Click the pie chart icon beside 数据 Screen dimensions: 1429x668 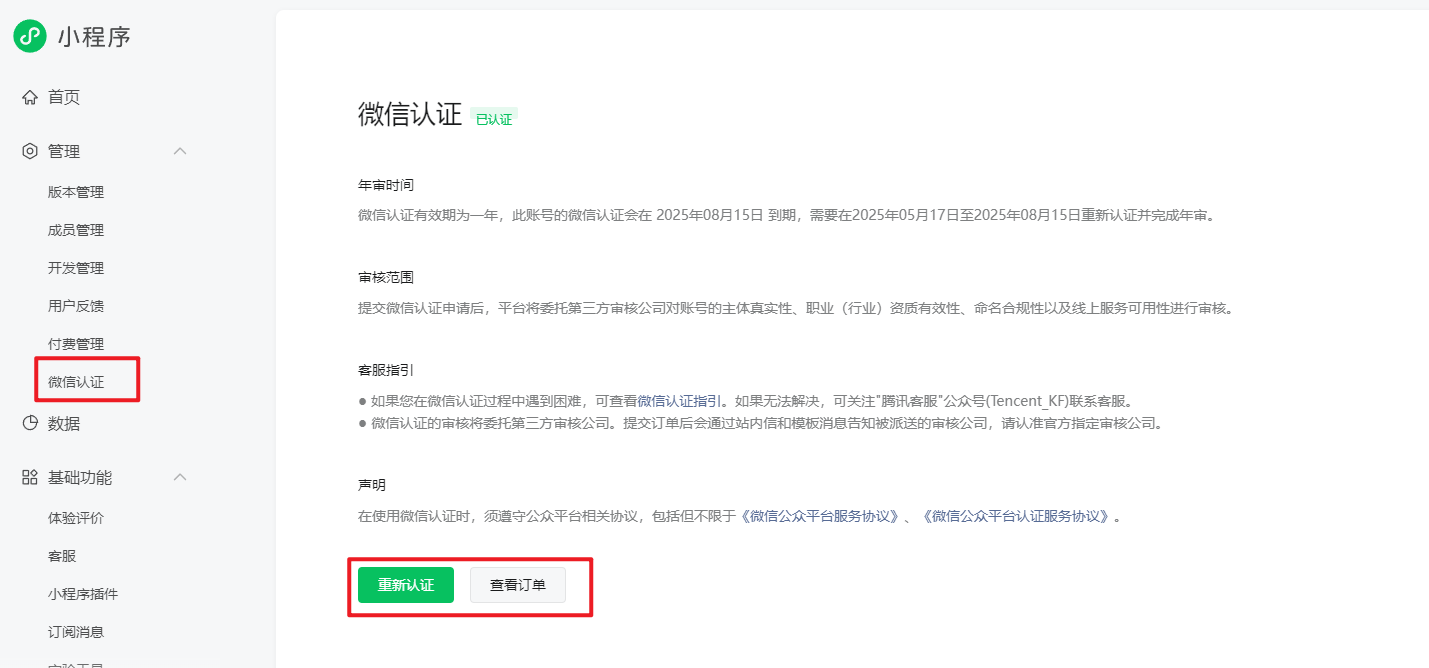click(x=30, y=423)
